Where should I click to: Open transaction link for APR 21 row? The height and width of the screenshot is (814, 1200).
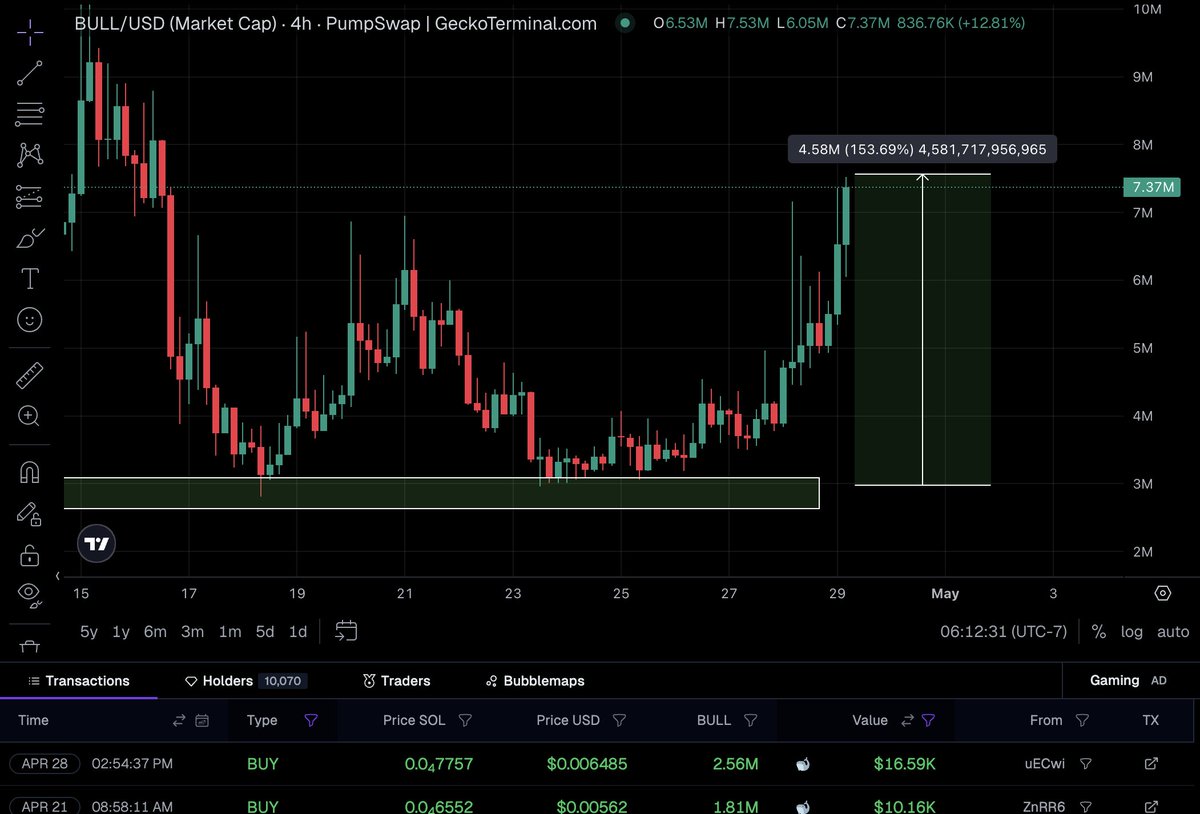click(1151, 807)
